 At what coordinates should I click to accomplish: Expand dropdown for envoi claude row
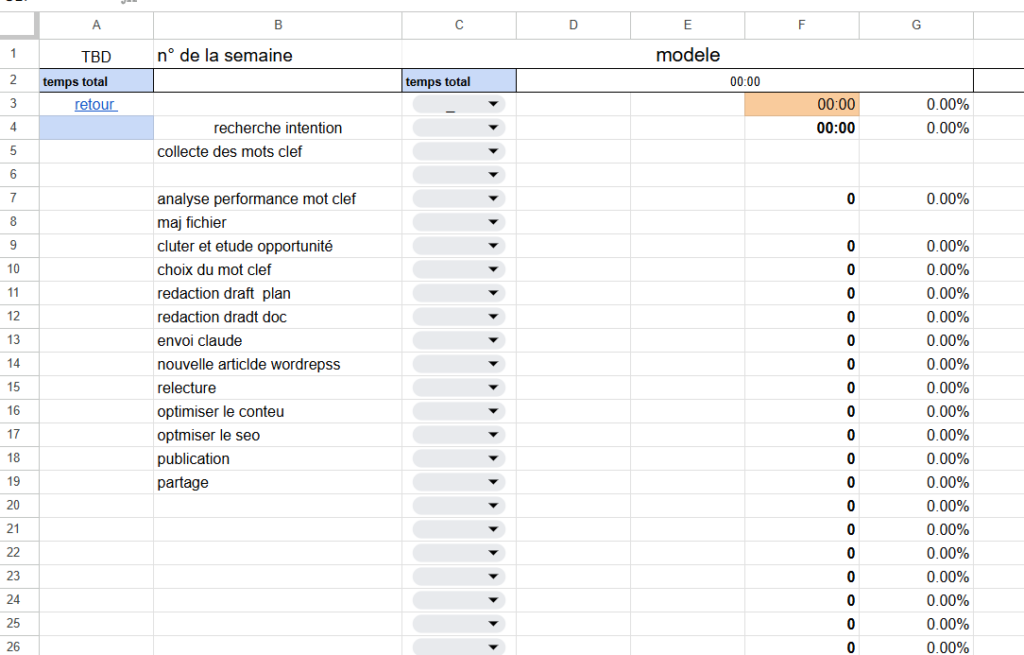tap(458, 341)
